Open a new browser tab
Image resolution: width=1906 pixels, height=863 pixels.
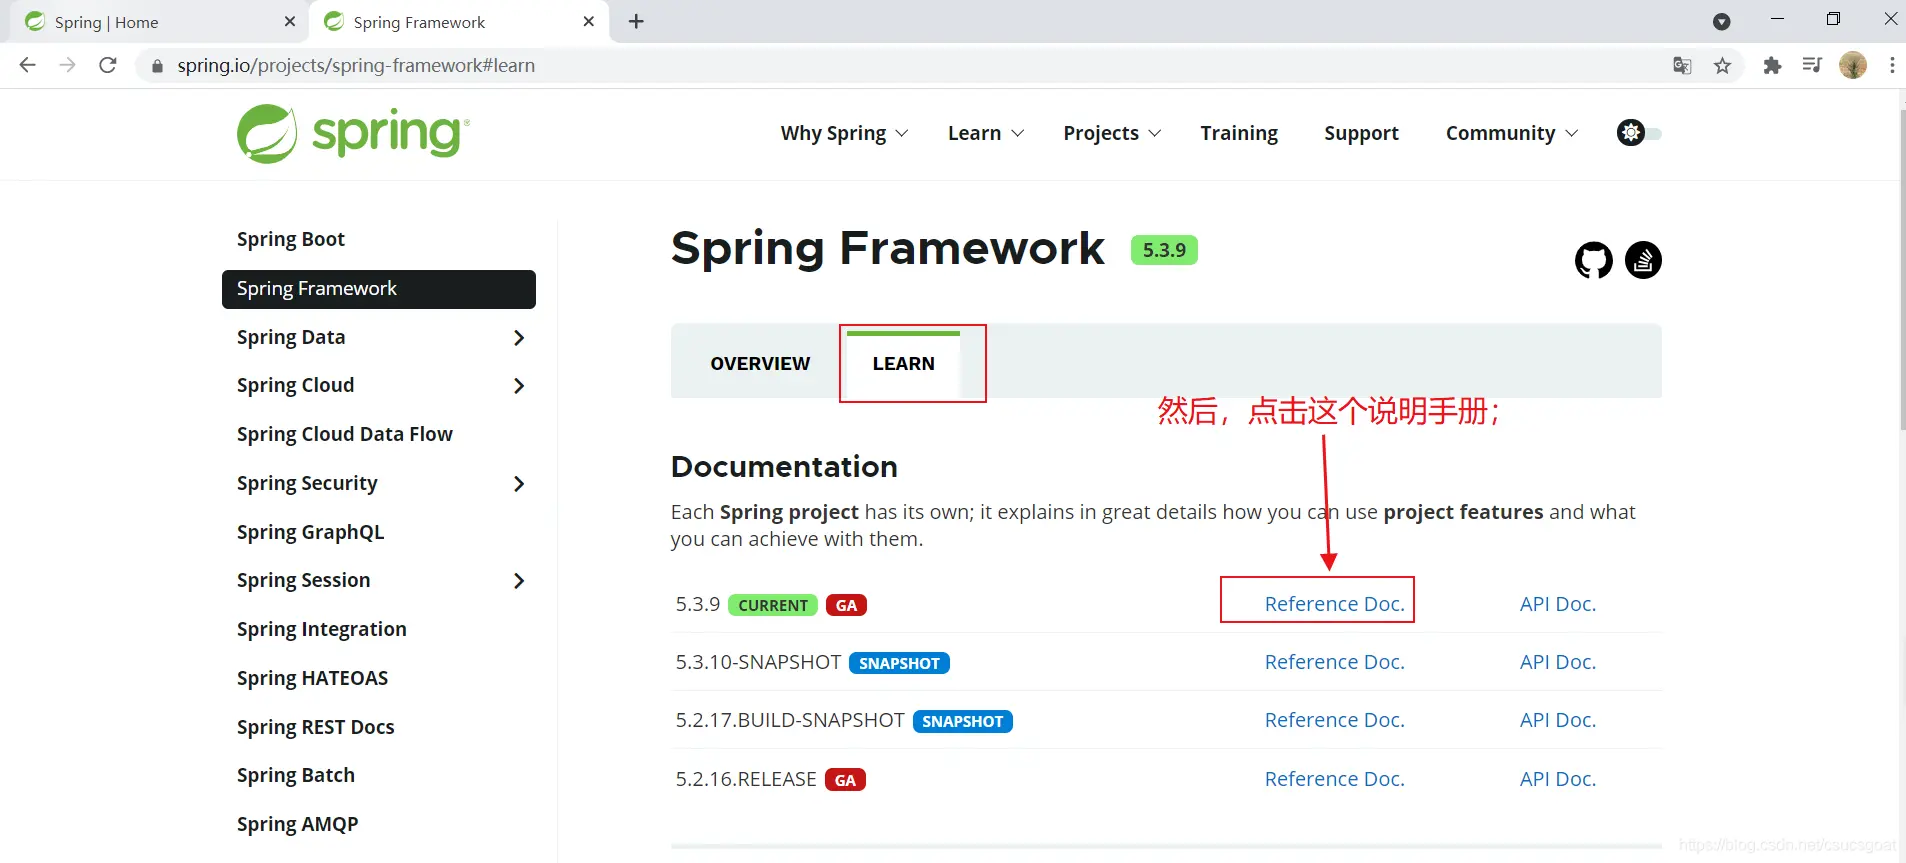[x=636, y=22]
